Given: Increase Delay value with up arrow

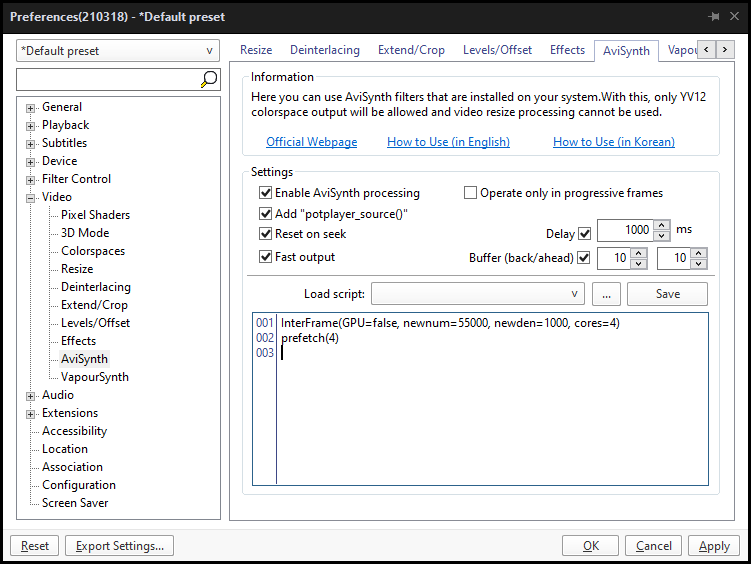Looking at the screenshot, I should [661, 225].
